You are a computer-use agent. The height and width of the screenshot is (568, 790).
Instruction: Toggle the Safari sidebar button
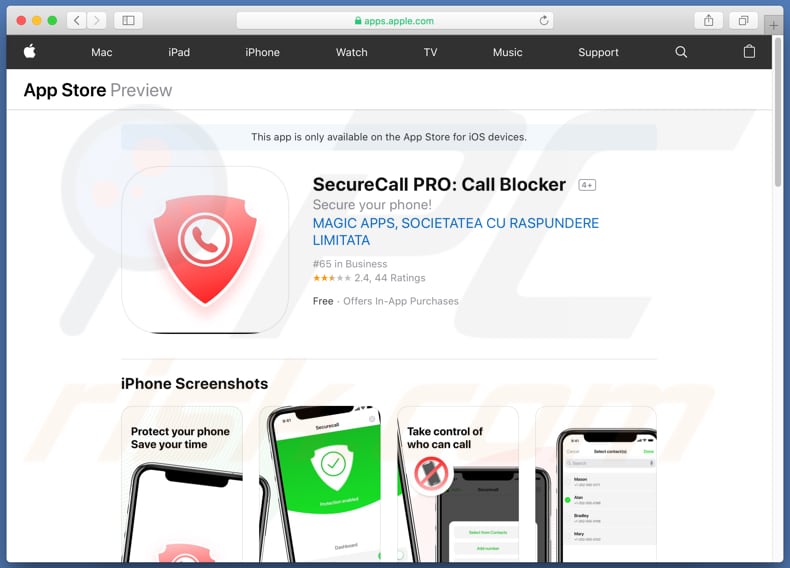click(x=128, y=21)
